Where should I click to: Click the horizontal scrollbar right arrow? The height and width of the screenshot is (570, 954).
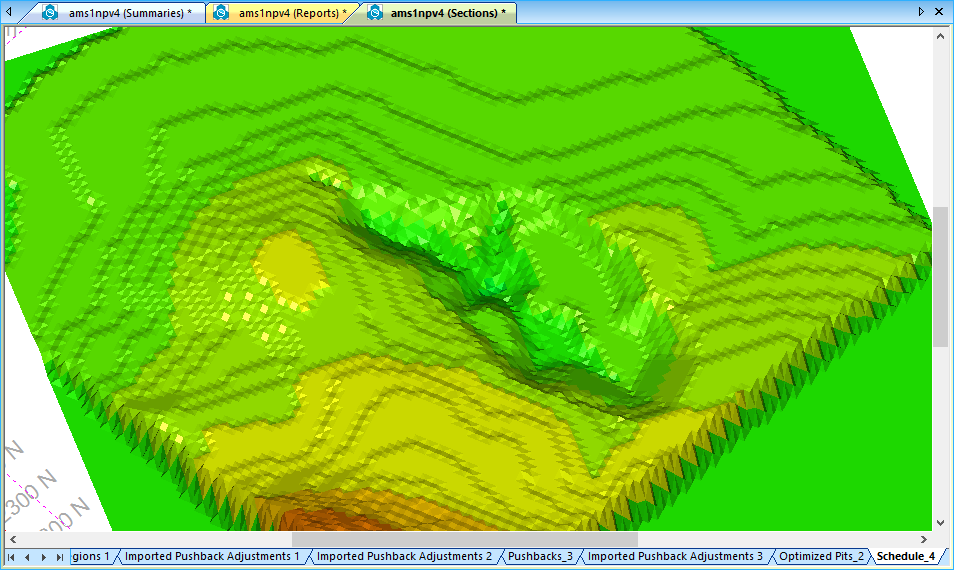924,539
